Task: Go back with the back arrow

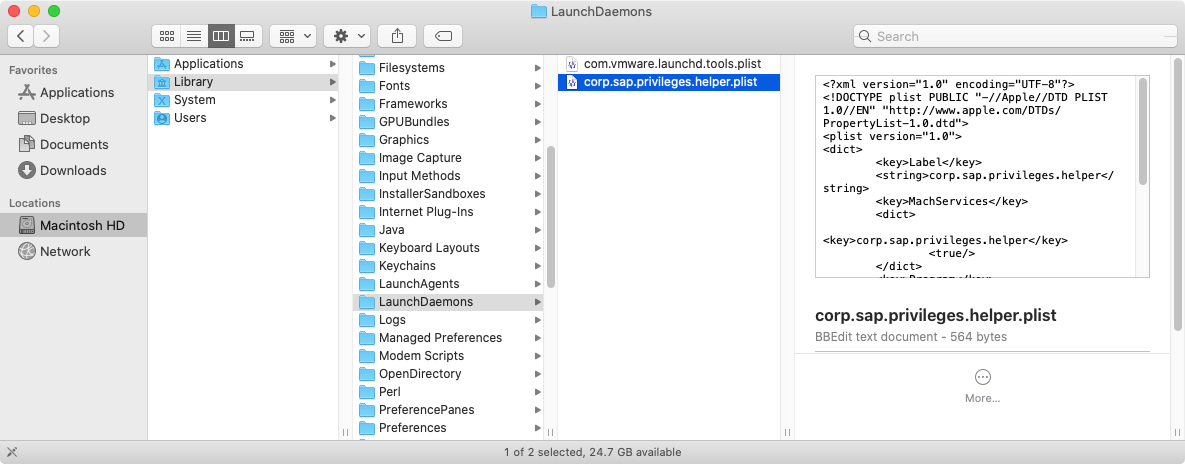Action: tap(20, 36)
